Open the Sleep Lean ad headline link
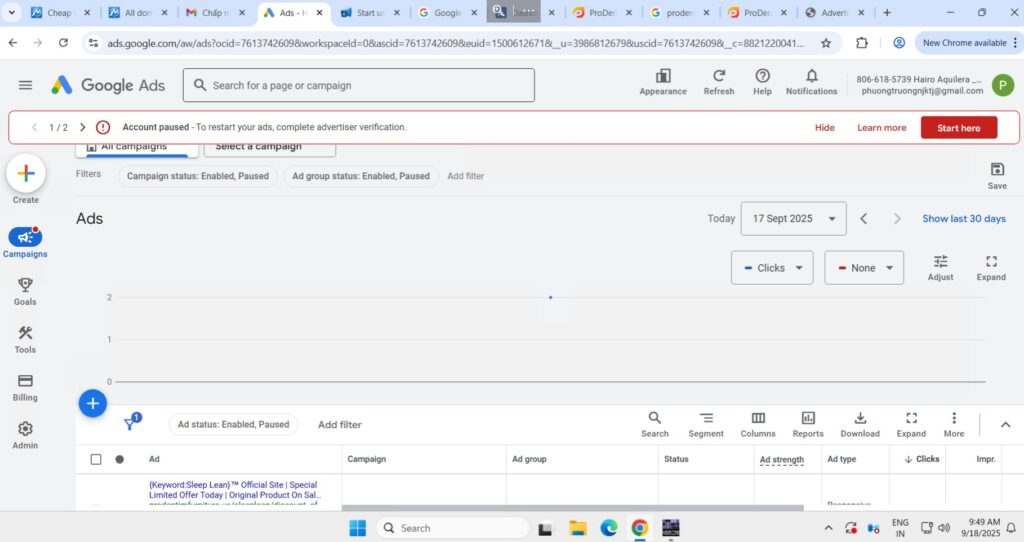This screenshot has height=542, width=1024. coord(234,490)
